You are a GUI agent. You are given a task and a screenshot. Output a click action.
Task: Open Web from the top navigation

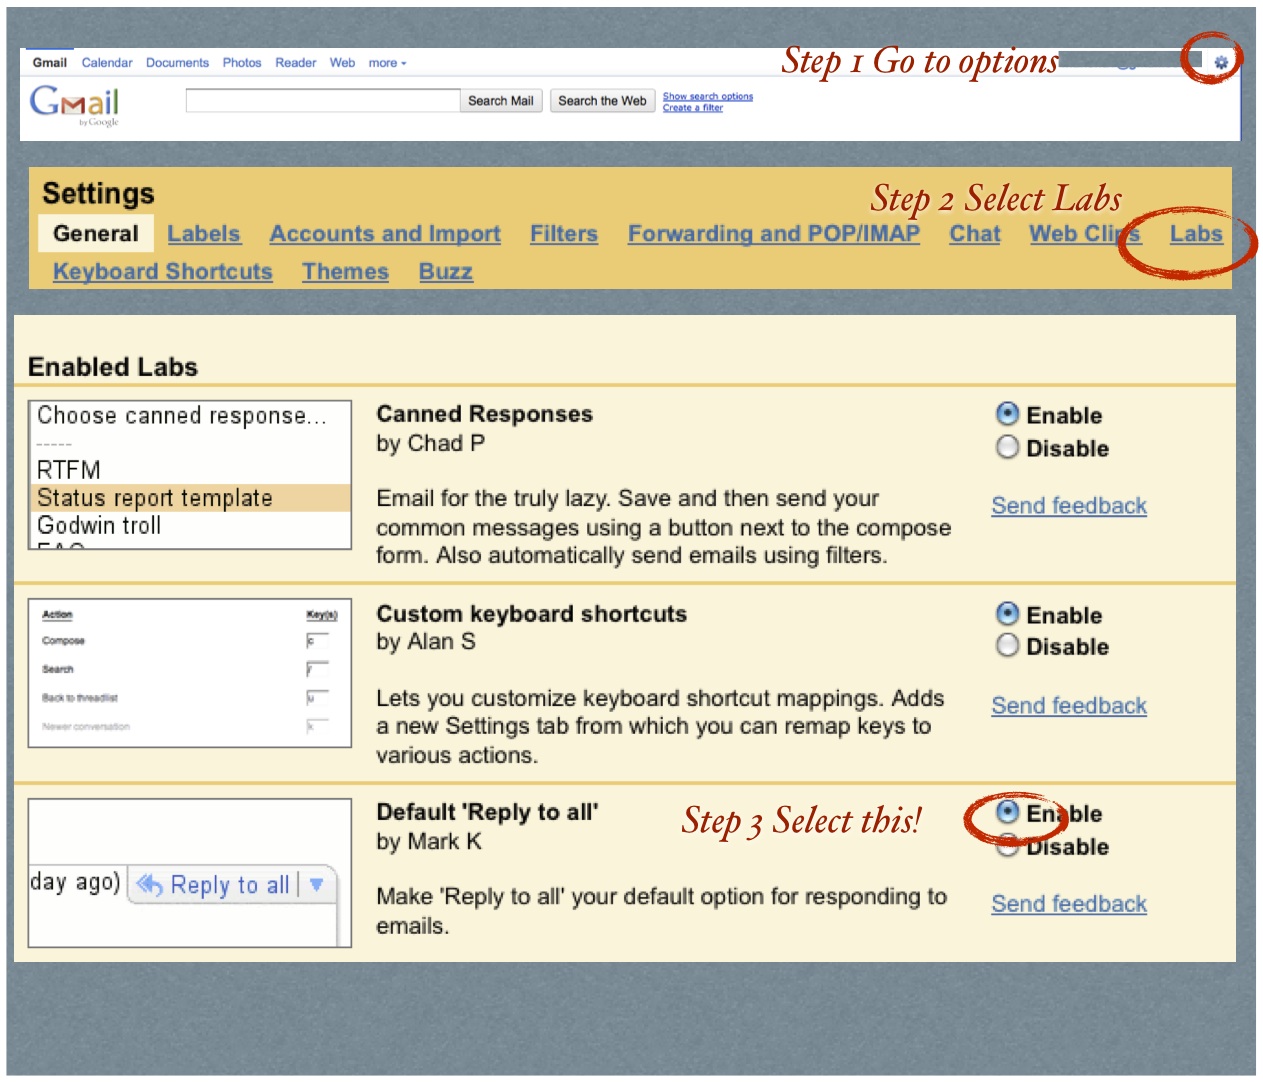click(x=342, y=63)
